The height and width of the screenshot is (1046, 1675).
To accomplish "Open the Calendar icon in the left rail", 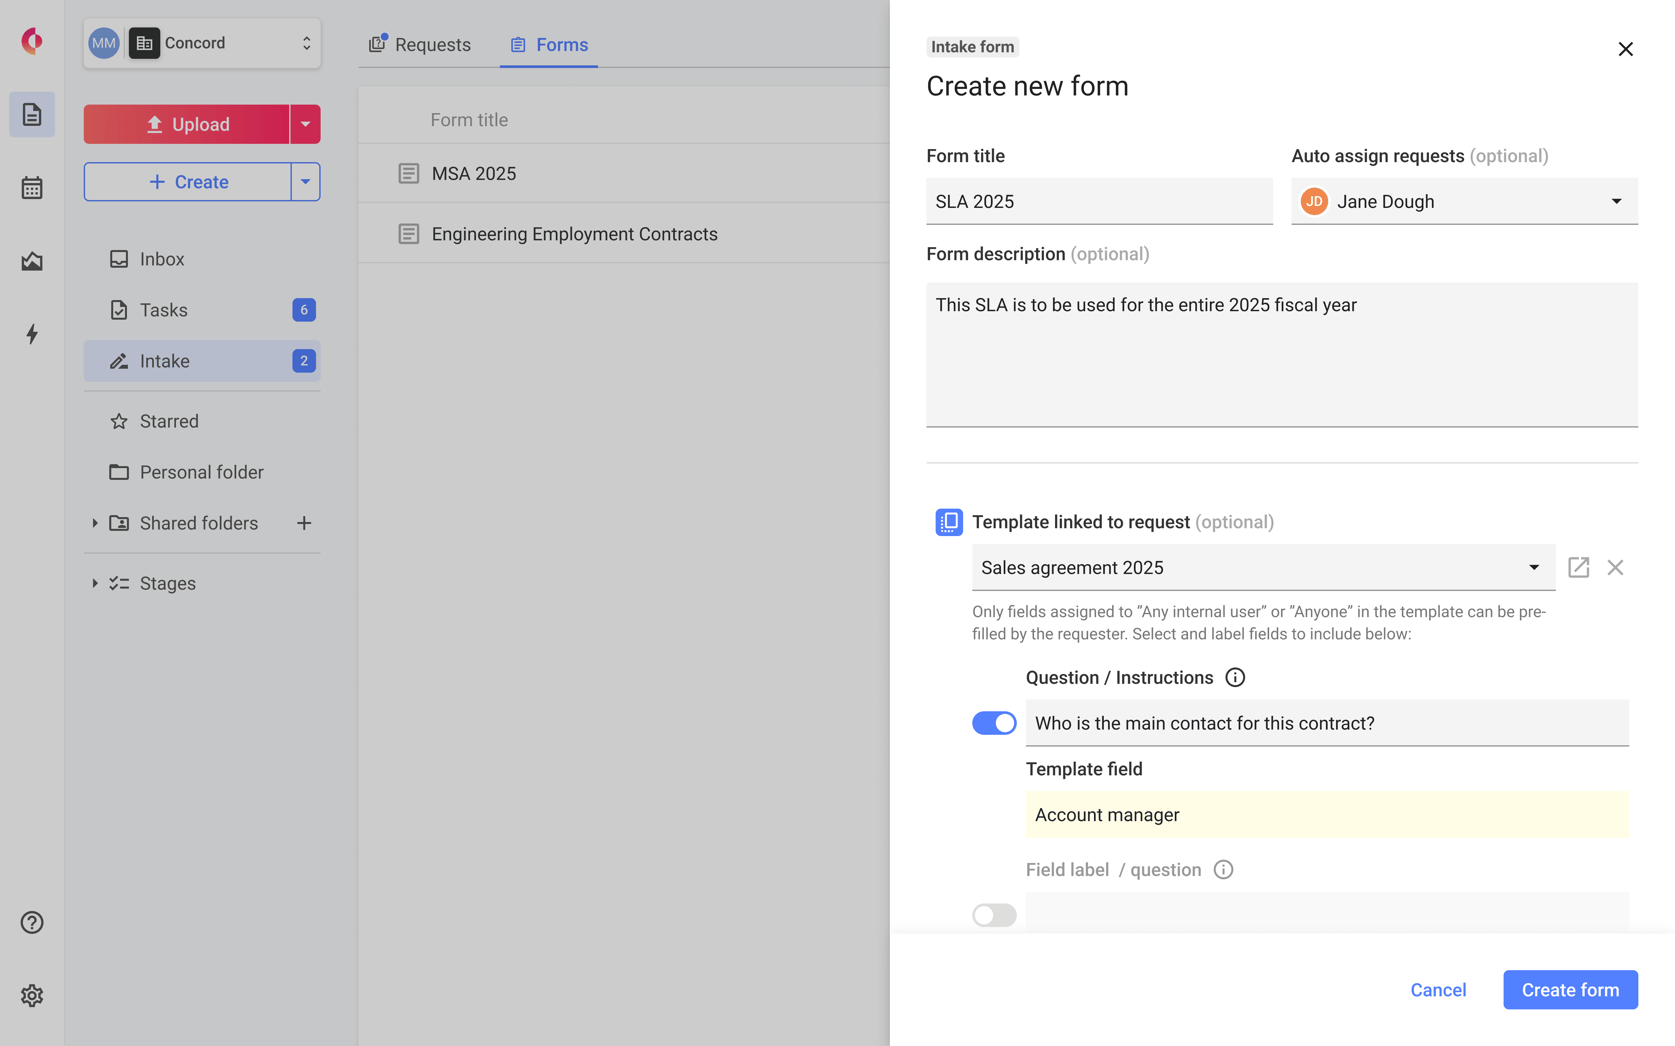I will [31, 188].
